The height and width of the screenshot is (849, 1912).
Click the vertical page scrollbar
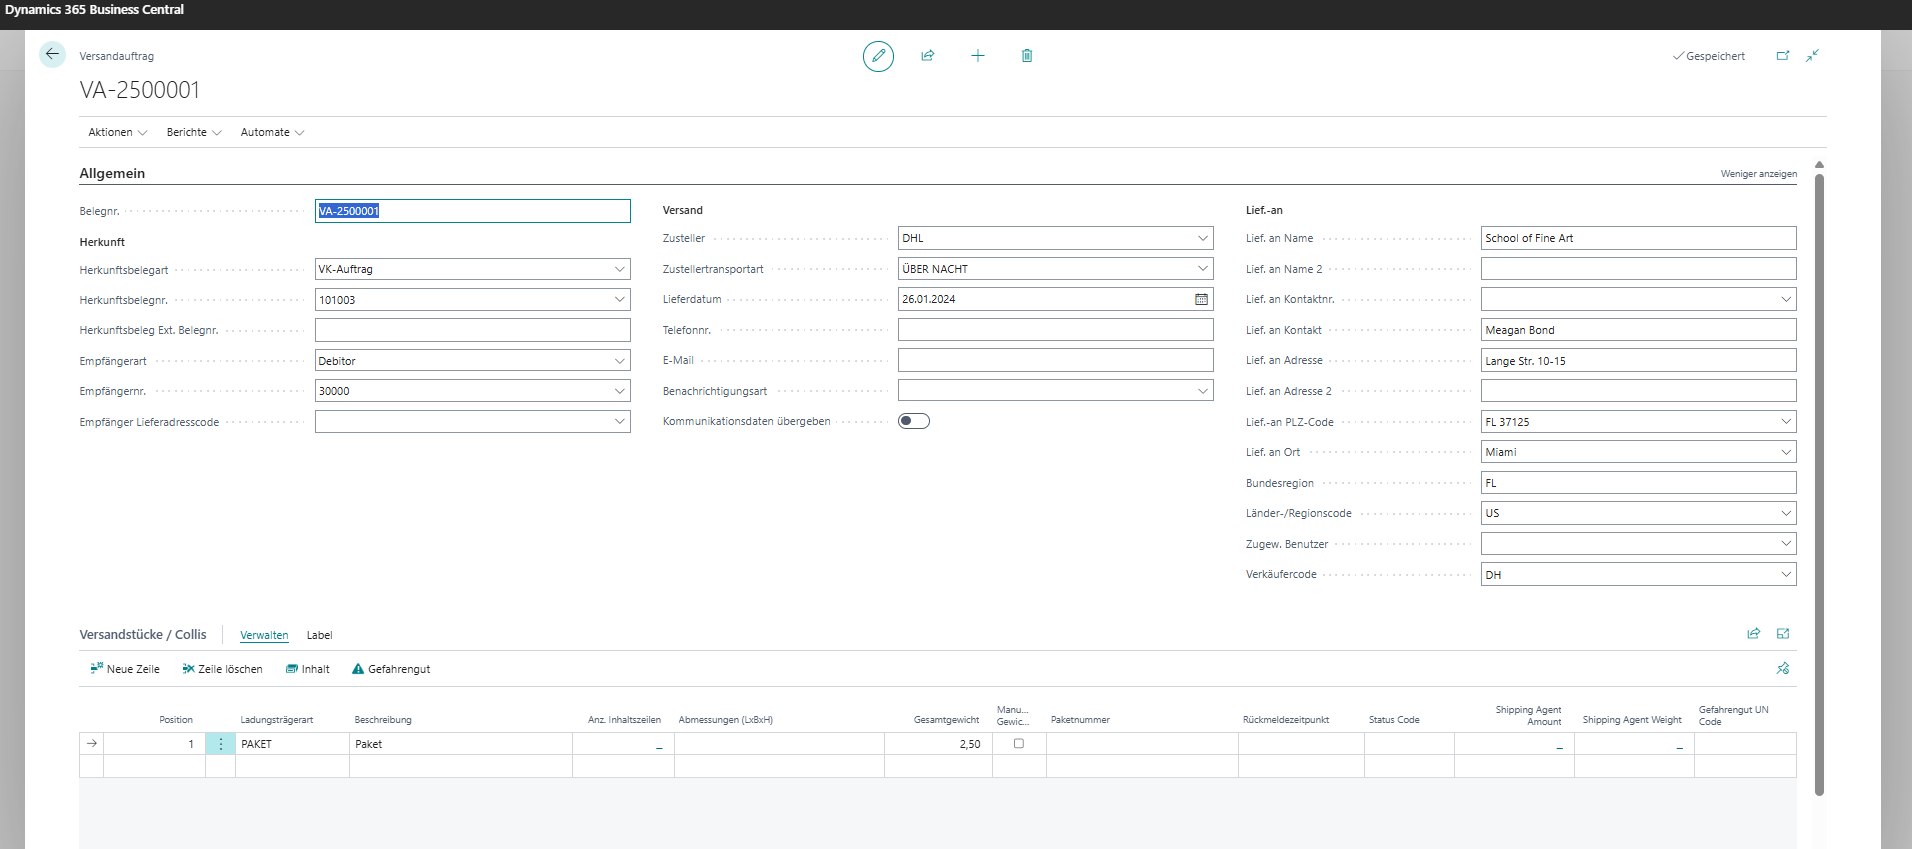(1819, 480)
